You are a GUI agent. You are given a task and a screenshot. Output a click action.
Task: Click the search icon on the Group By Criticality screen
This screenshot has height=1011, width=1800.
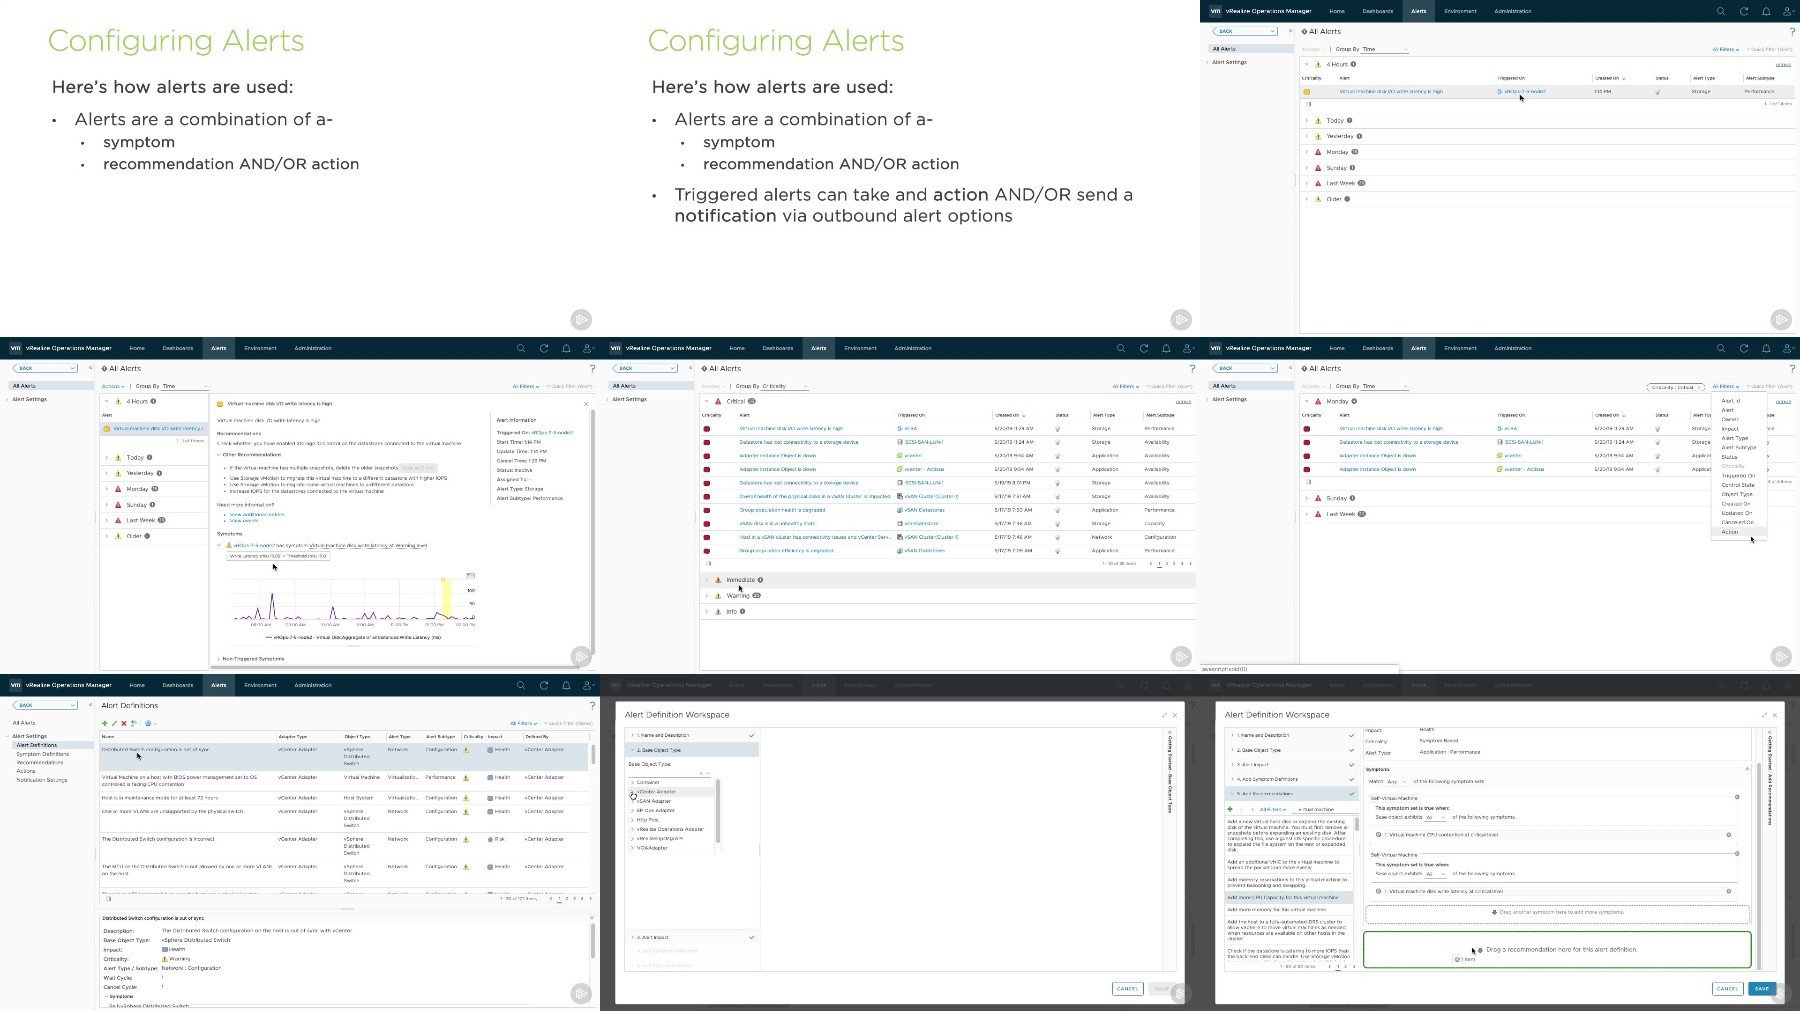click(x=1121, y=348)
